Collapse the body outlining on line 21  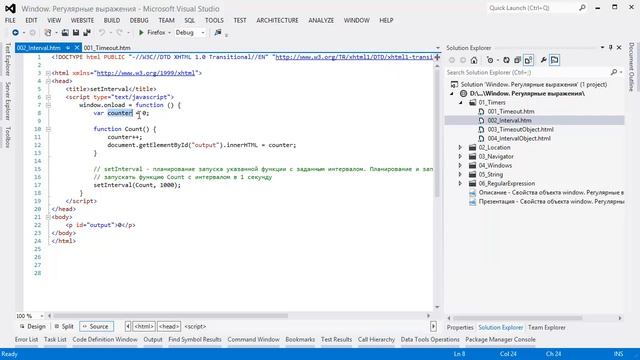(48, 217)
